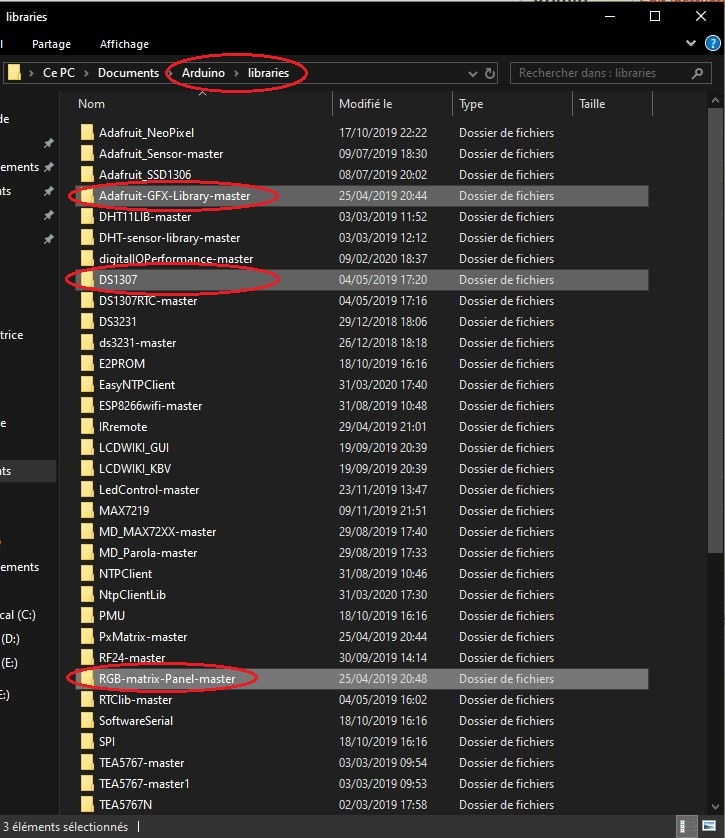The width and height of the screenshot is (725, 838).
Task: Switch to large icons view in status bar
Action: coord(709,826)
